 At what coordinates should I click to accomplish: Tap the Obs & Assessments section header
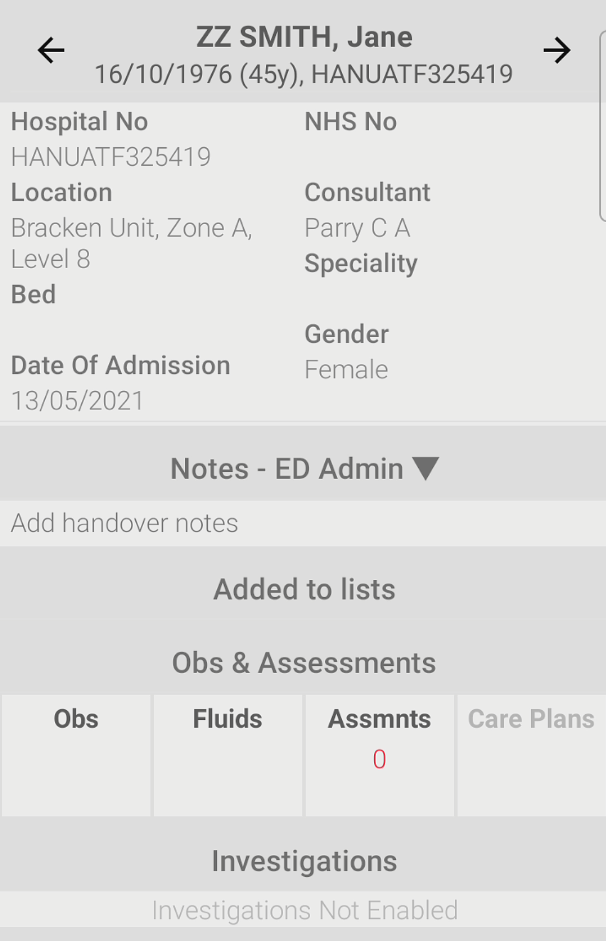pyautogui.click(x=304, y=663)
